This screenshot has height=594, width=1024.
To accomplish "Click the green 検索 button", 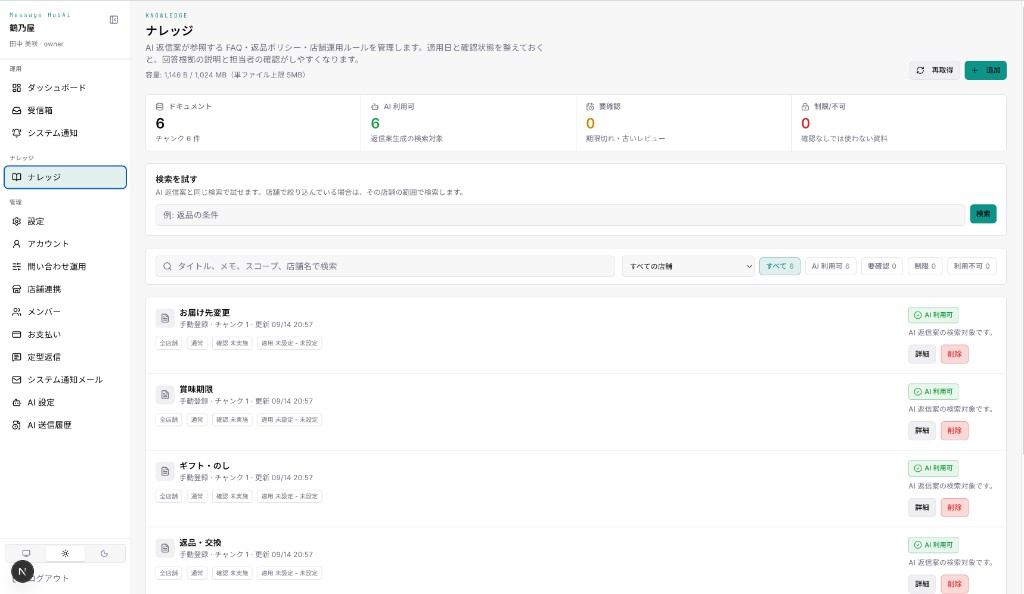I will click(x=983, y=213).
